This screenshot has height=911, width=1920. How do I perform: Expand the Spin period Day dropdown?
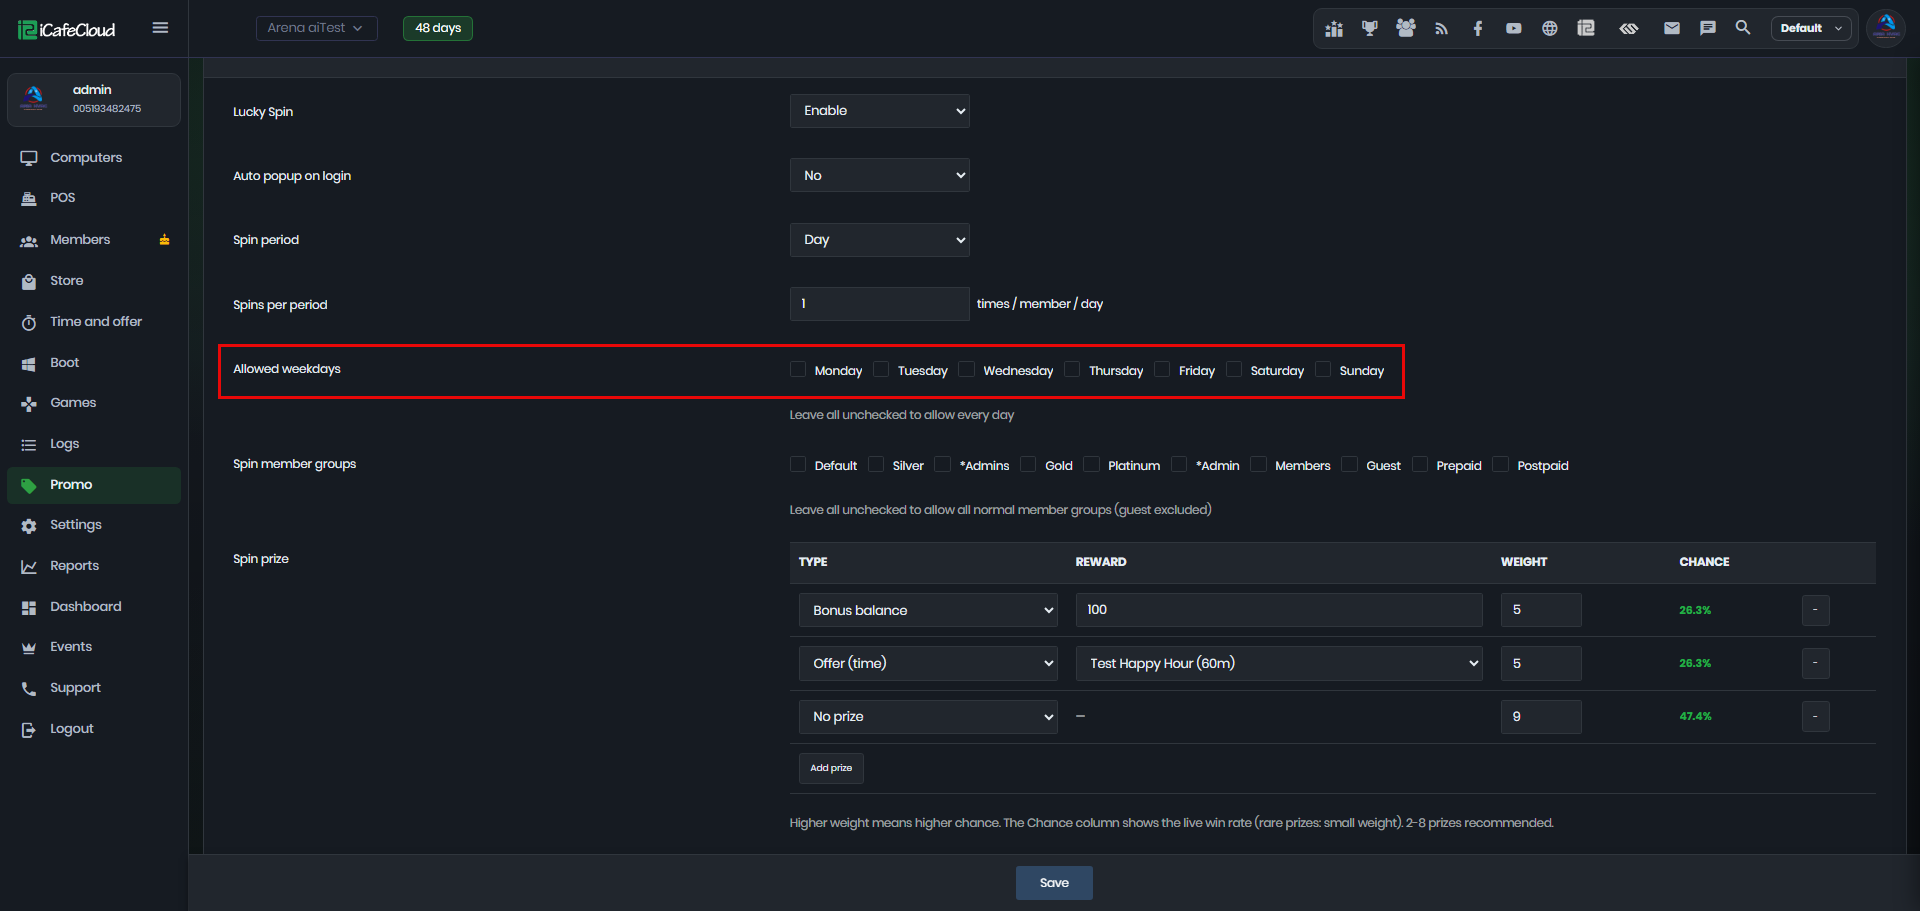(x=880, y=240)
